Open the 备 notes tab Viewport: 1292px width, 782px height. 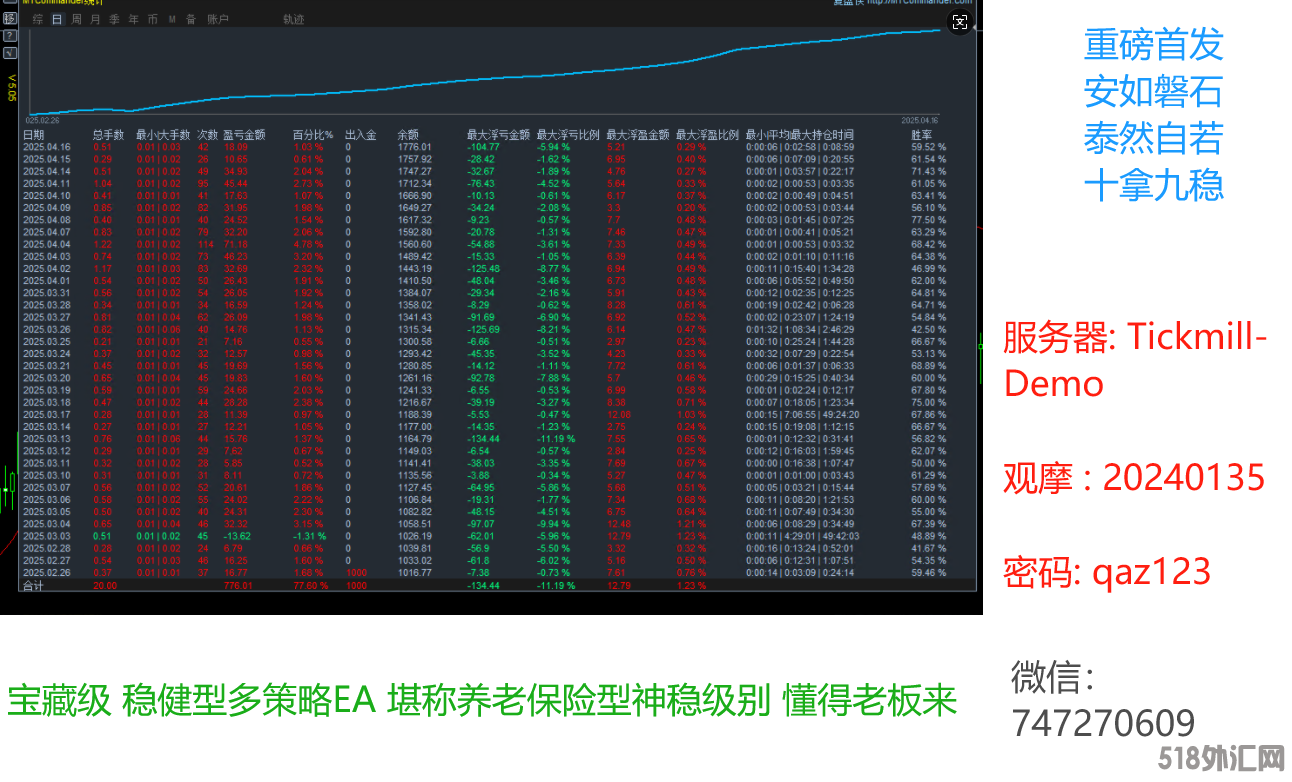click(191, 19)
